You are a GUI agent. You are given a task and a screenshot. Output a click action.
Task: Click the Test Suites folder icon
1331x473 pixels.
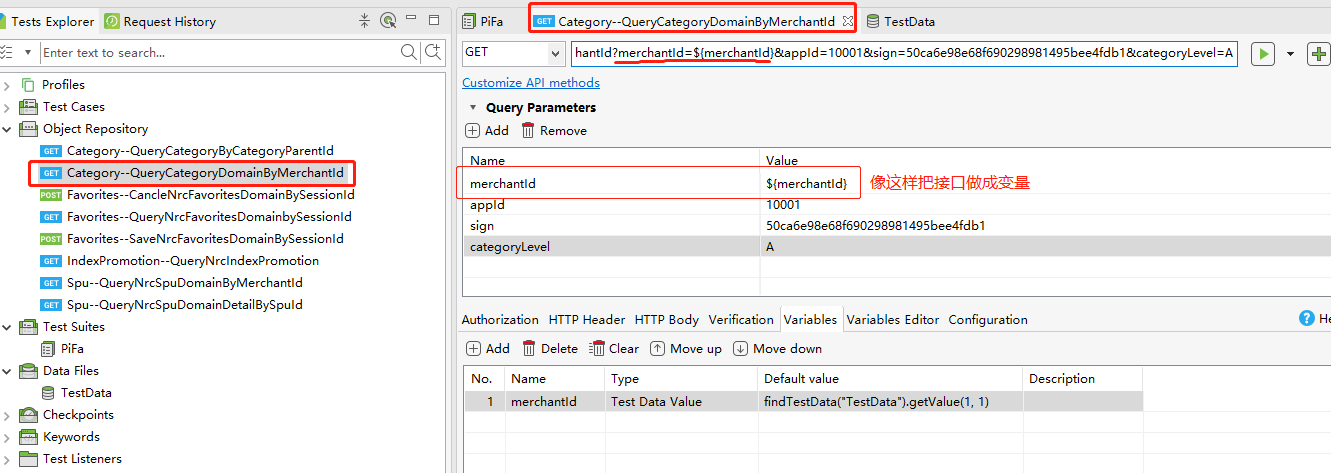coord(28,327)
